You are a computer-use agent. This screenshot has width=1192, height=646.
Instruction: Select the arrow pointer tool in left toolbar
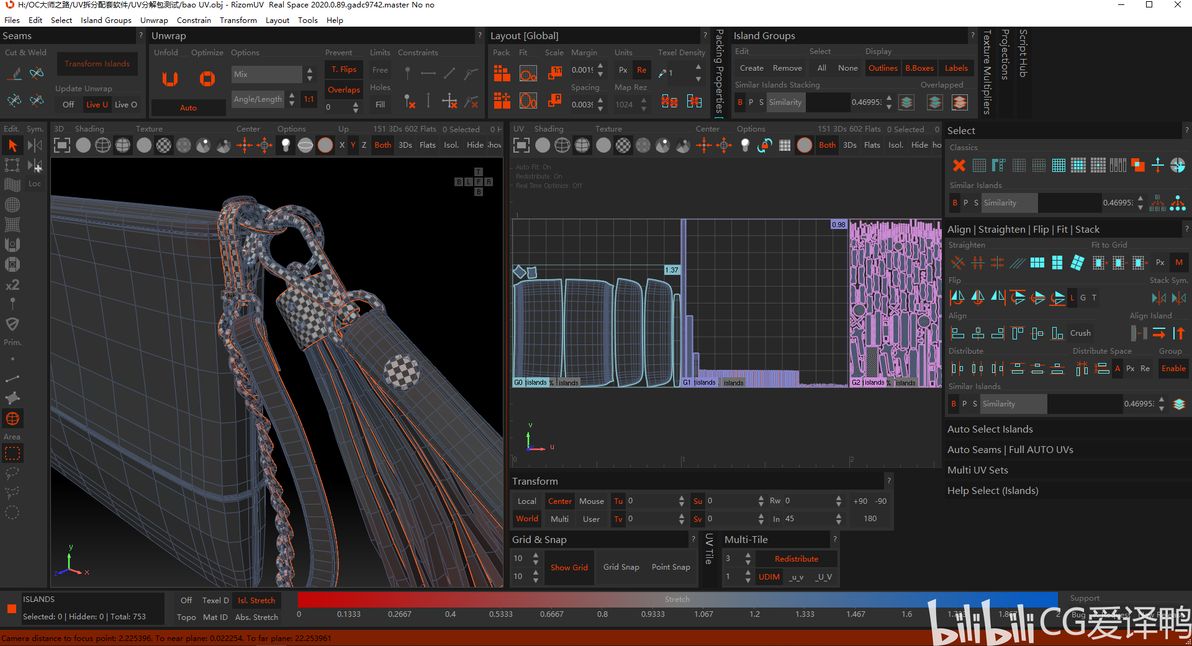point(12,145)
